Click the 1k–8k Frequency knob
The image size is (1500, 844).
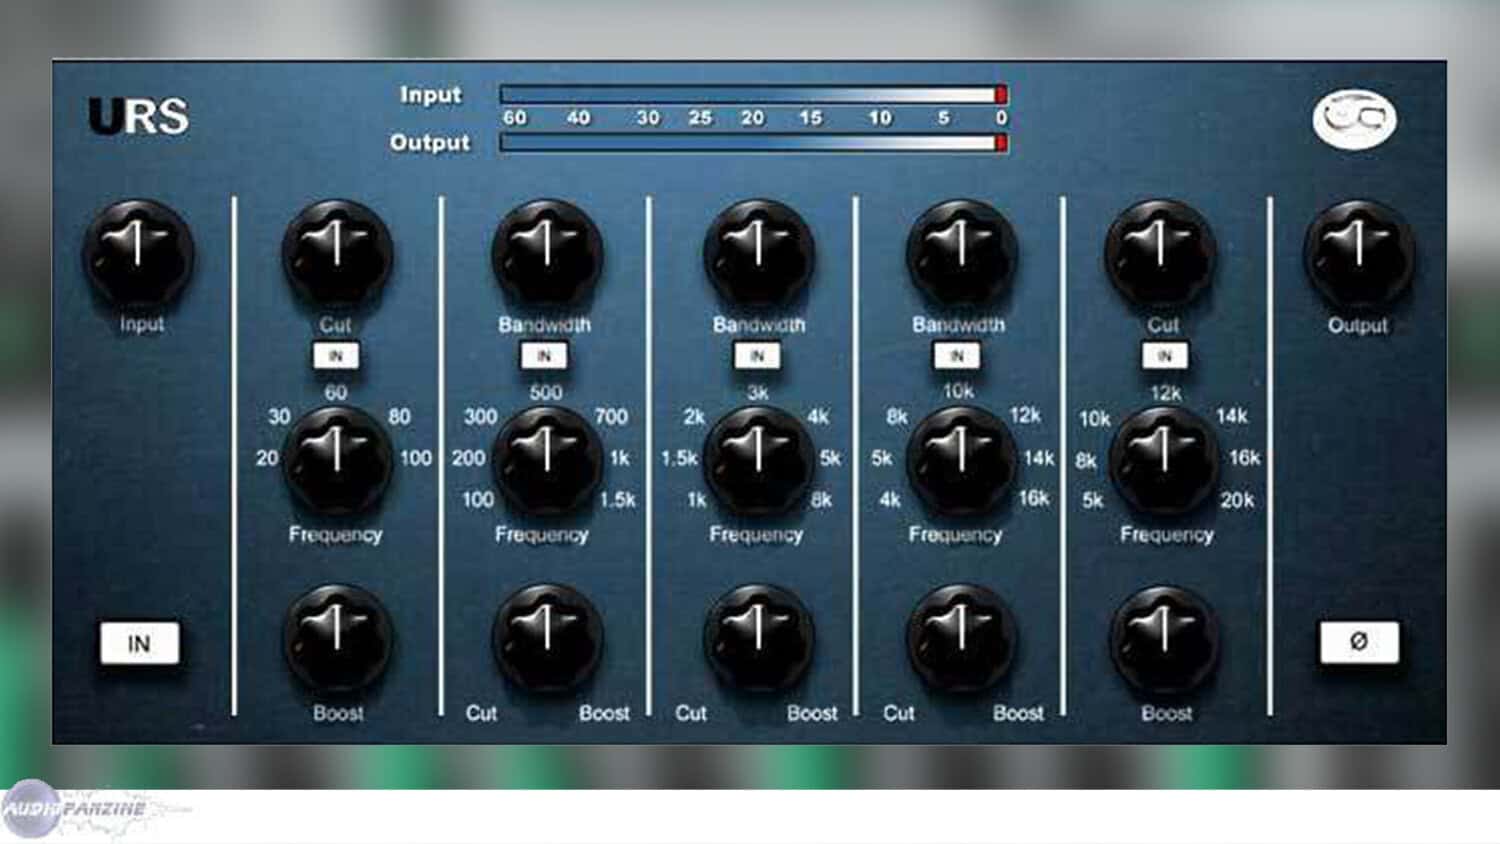pos(758,460)
